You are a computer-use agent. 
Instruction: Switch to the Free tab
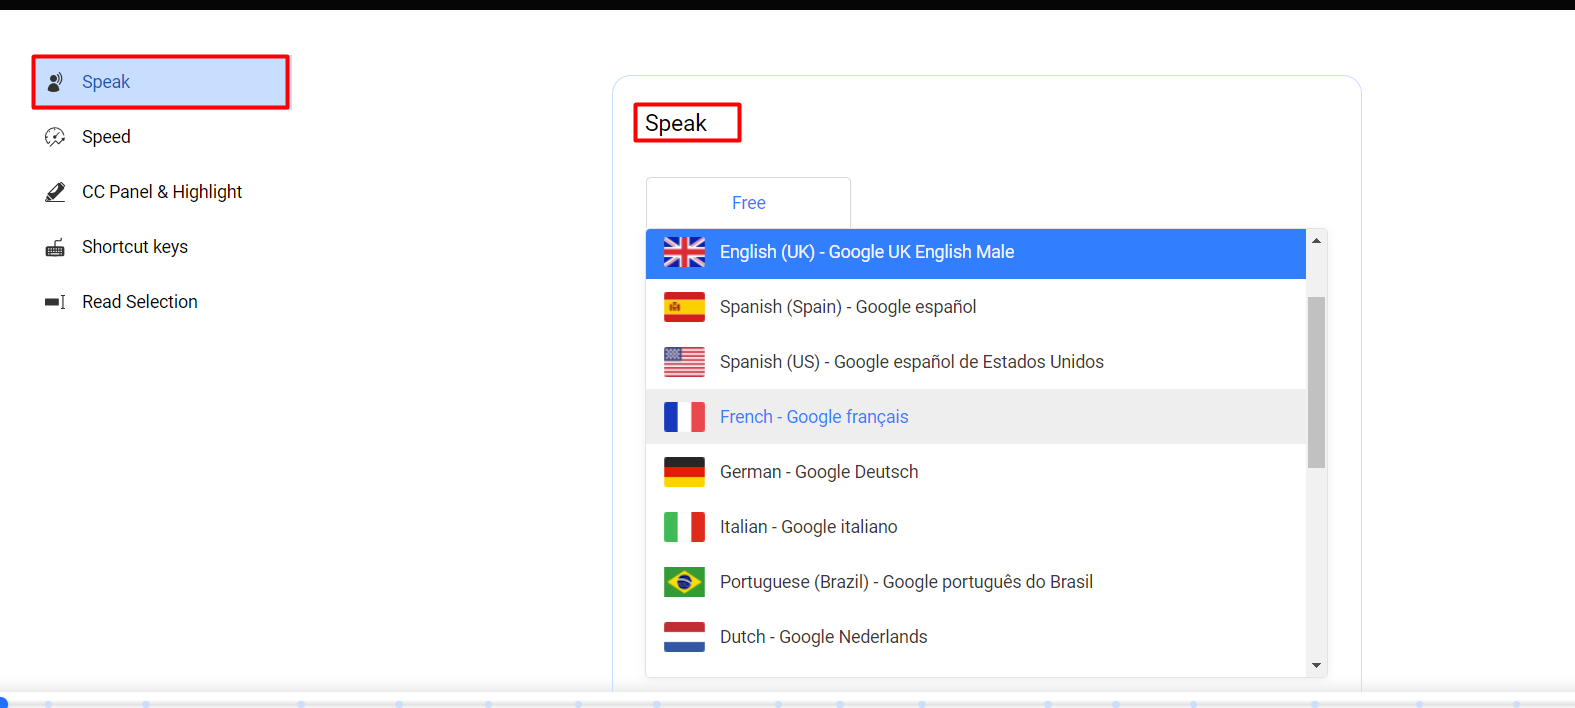tap(748, 203)
